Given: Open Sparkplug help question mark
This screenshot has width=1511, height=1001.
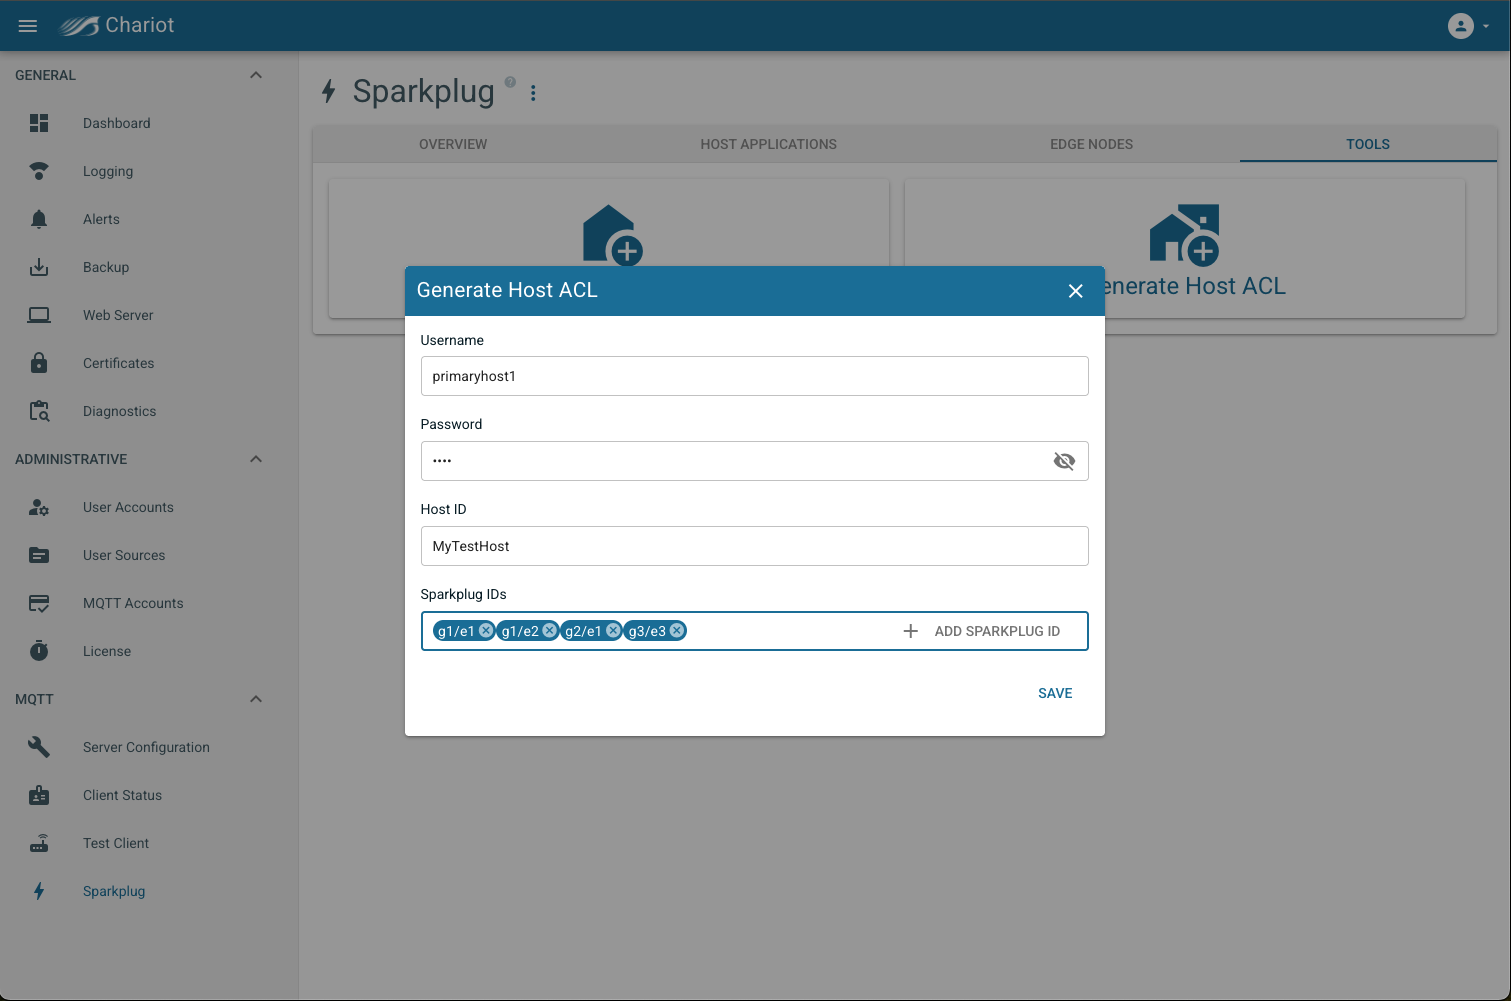Looking at the screenshot, I should point(510,82).
